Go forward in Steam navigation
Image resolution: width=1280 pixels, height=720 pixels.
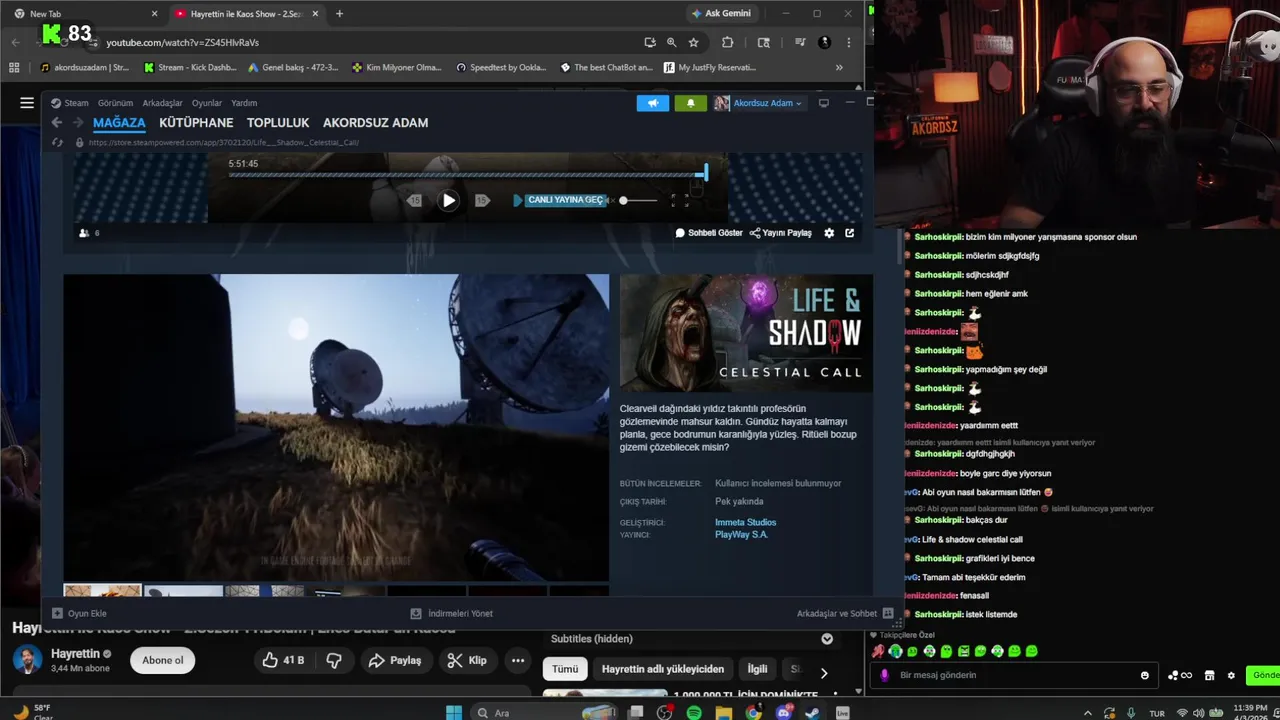point(77,122)
